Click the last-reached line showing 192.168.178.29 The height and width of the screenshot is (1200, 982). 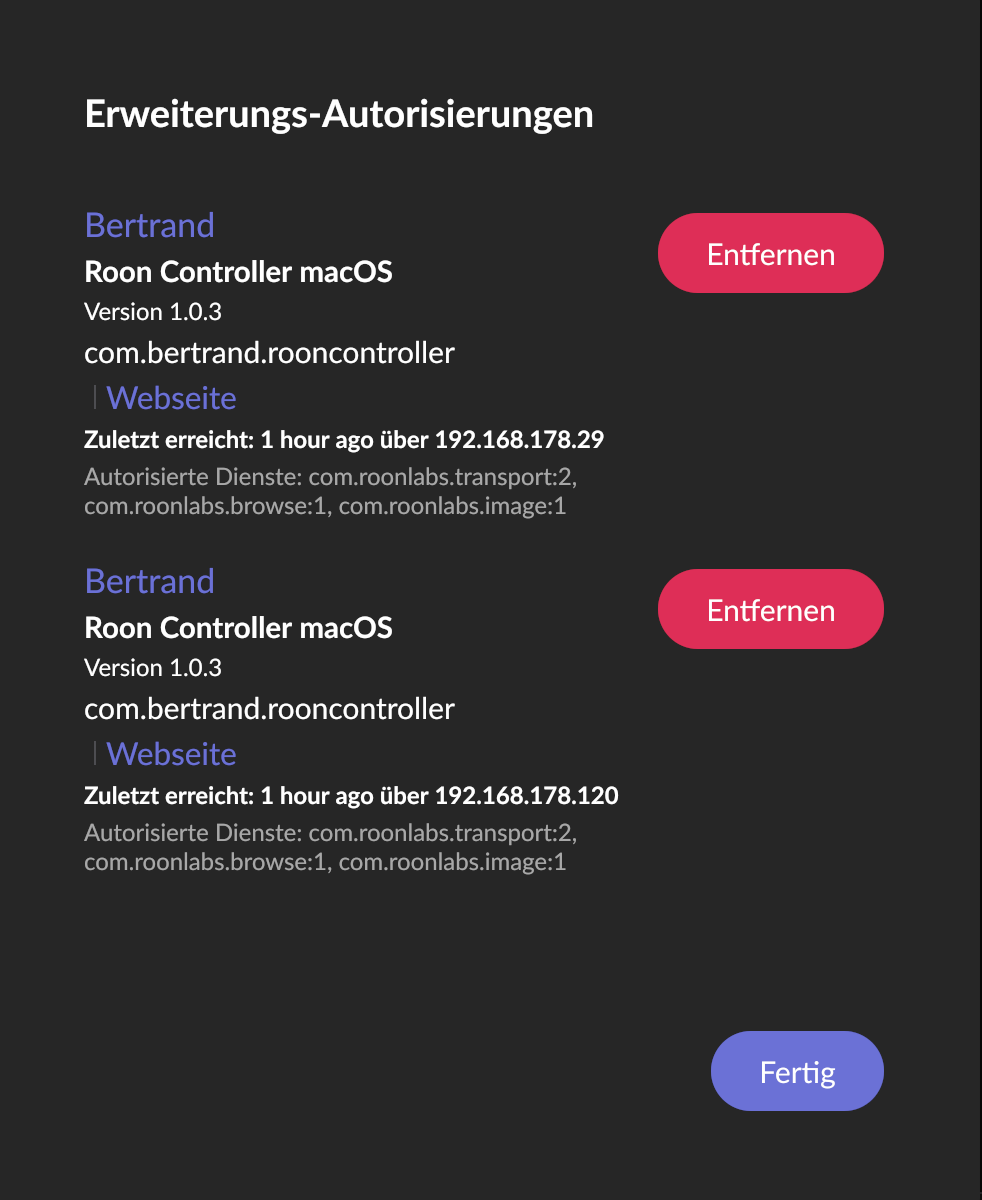(344, 439)
